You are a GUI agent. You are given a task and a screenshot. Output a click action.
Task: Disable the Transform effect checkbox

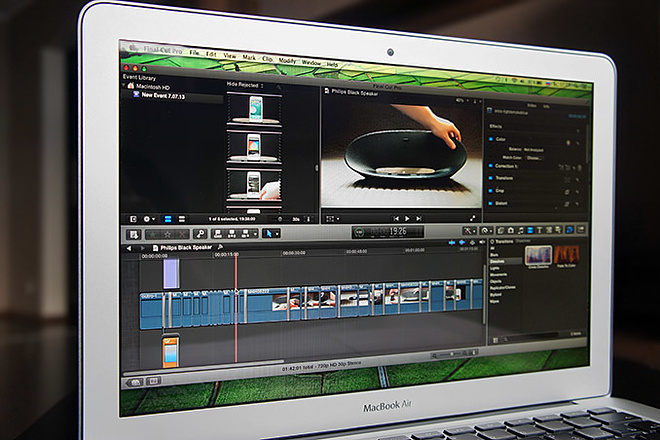490,178
